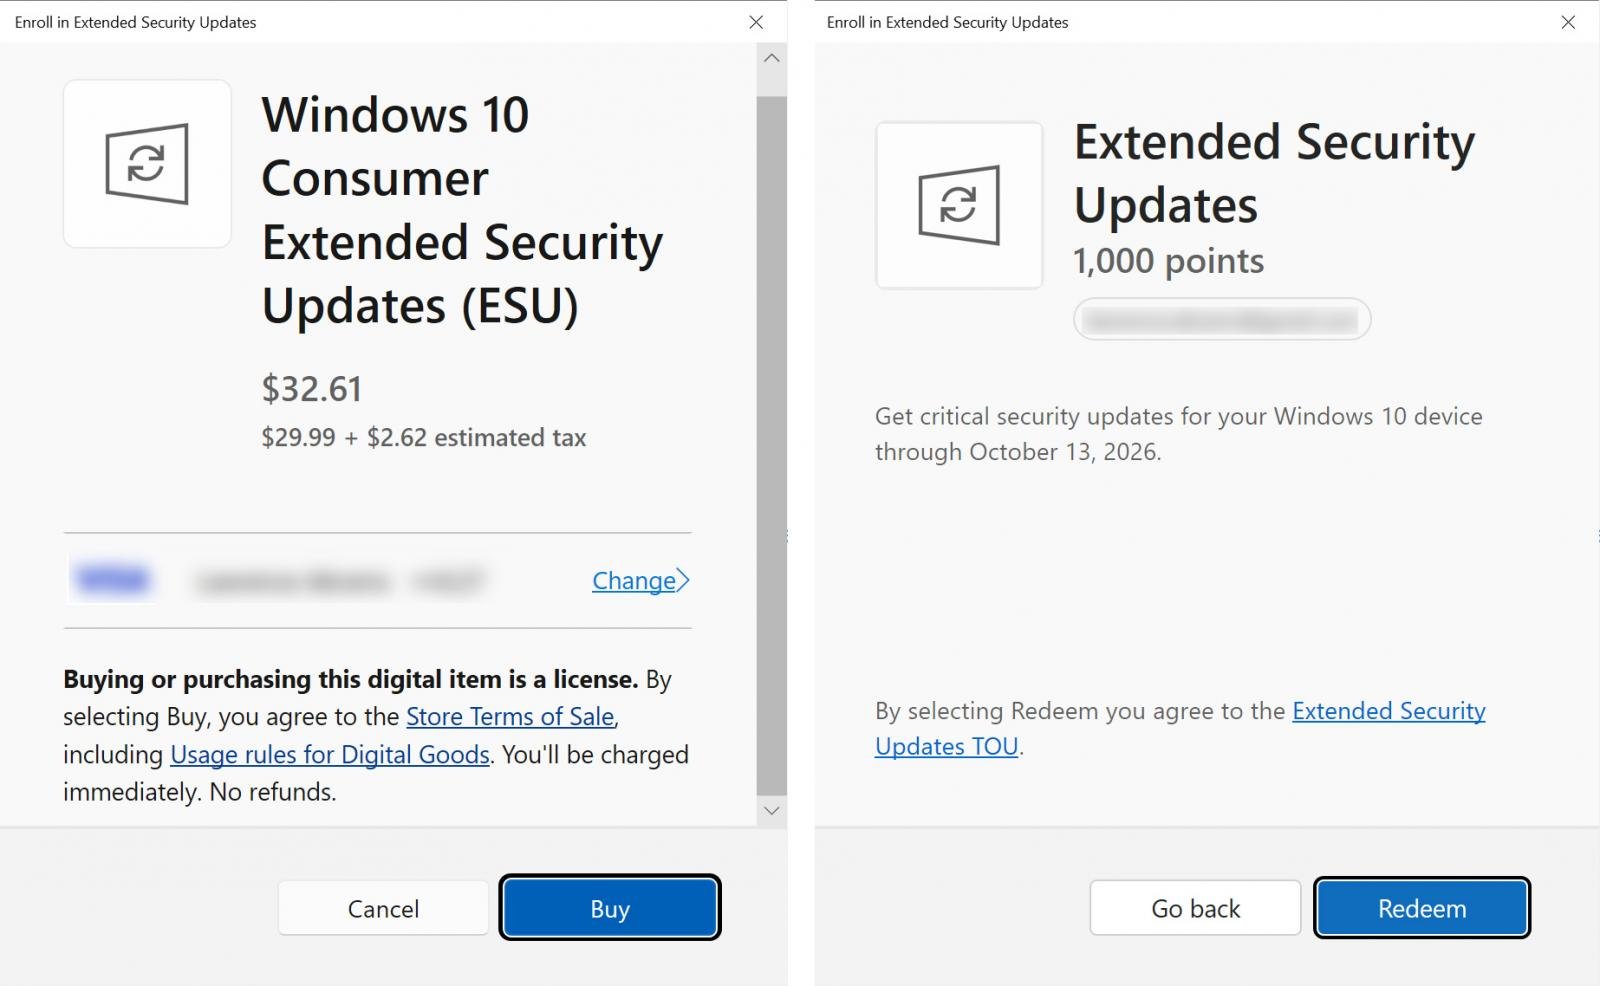This screenshot has width=1600, height=986.
Task: Open the Extended Security Updates TOU link
Action: coord(1388,711)
